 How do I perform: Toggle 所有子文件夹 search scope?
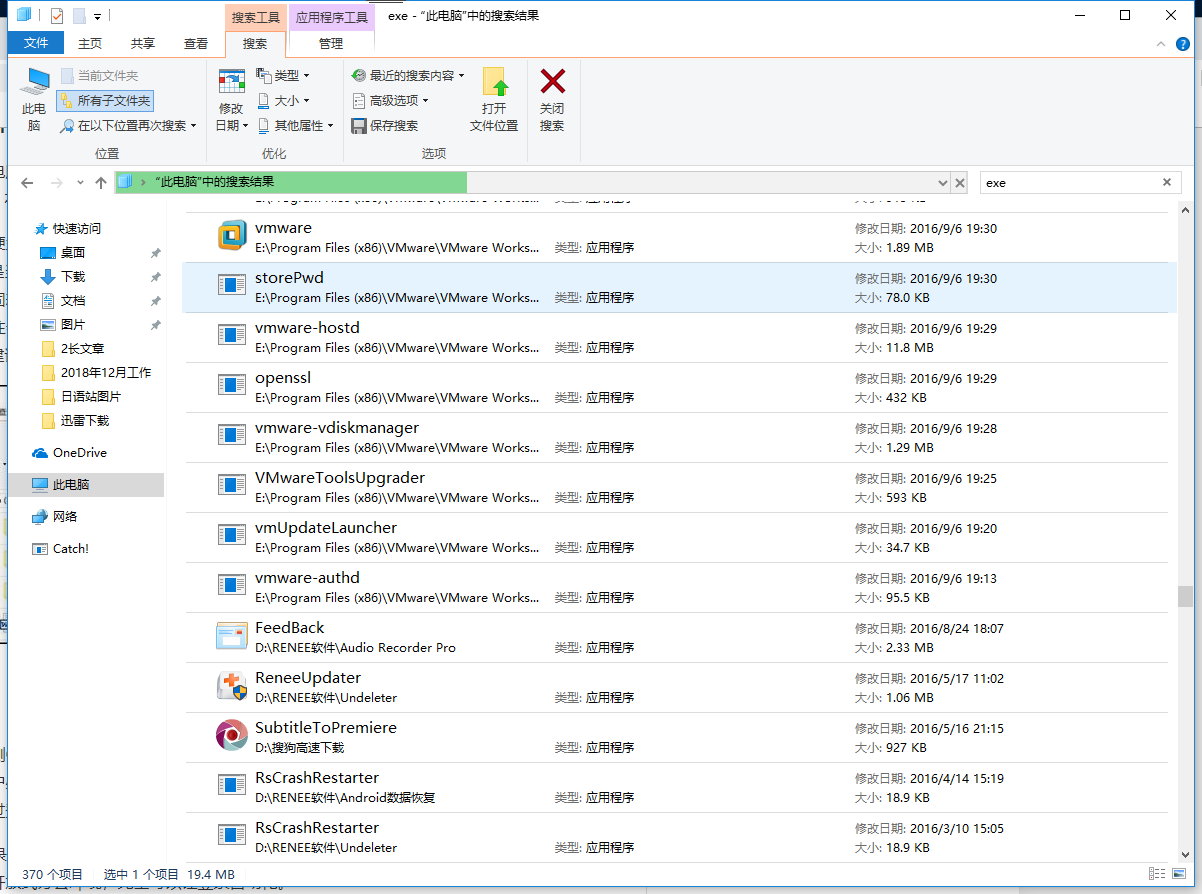coord(105,101)
